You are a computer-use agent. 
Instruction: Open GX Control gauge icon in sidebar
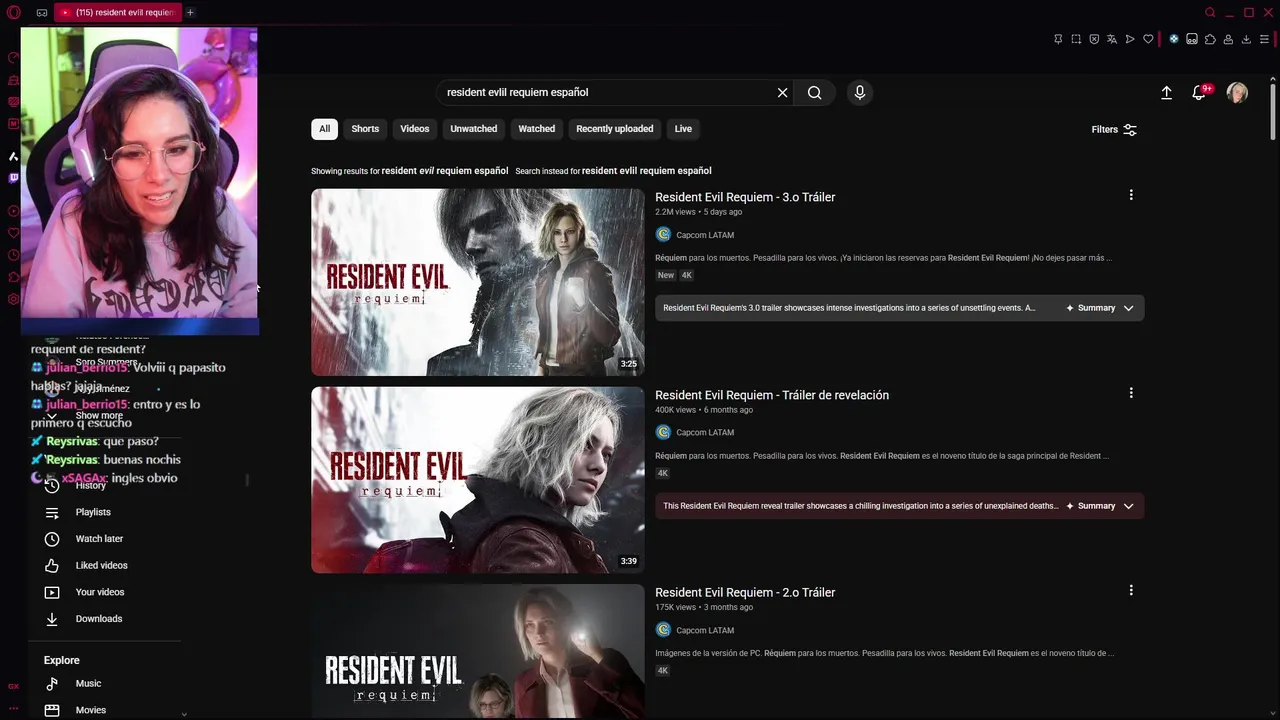(14, 57)
